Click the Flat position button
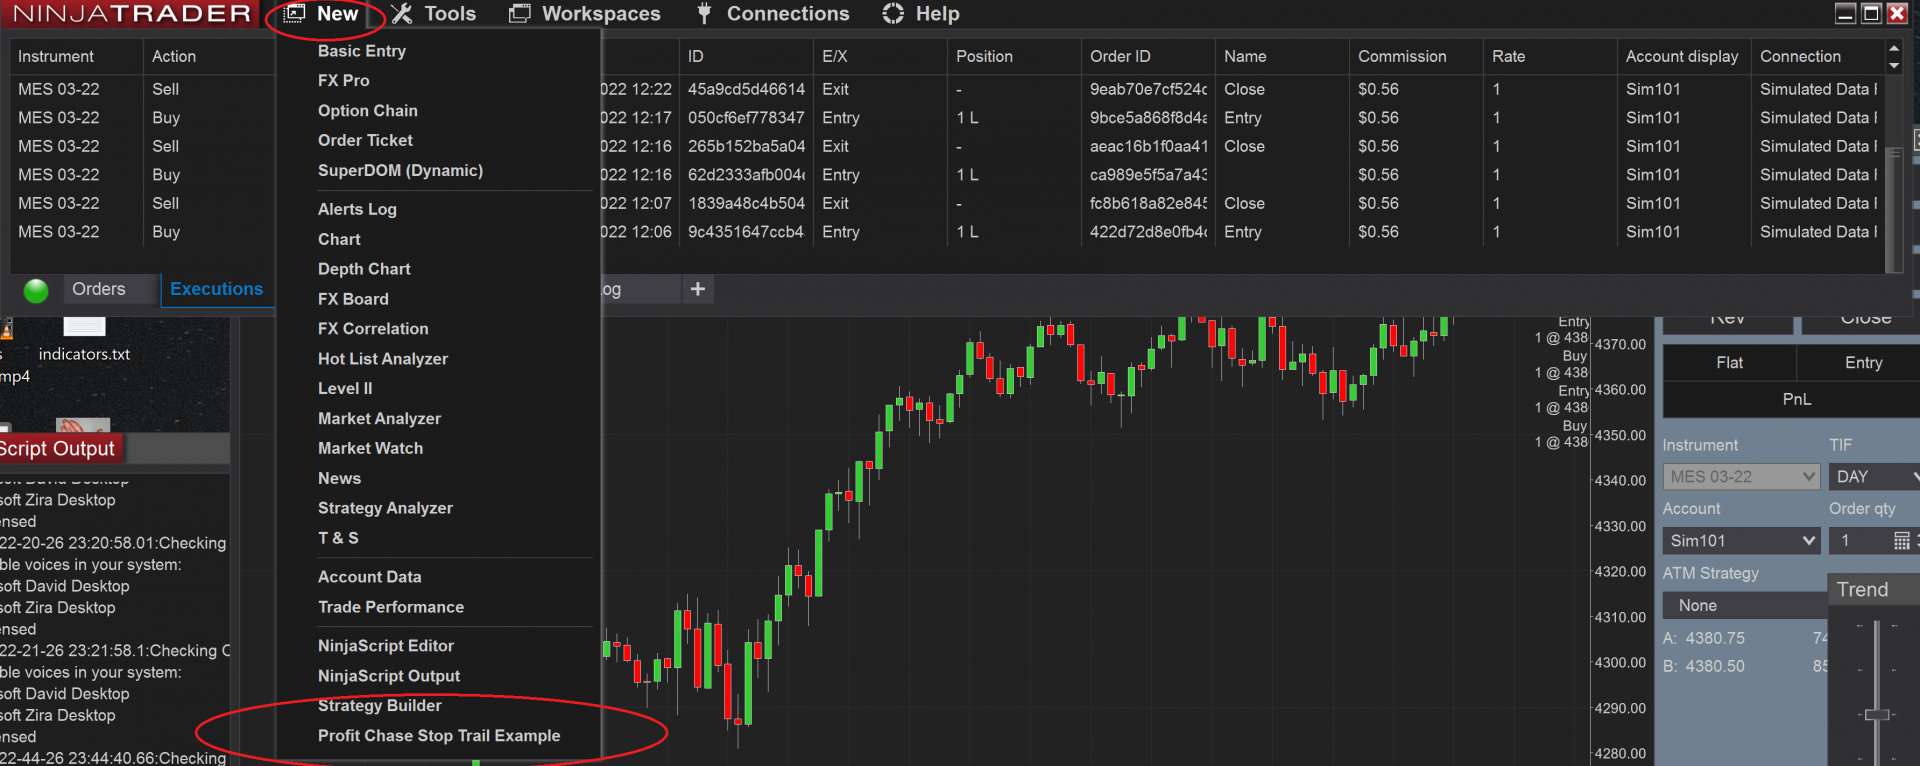This screenshot has width=1920, height=766. 1729,363
